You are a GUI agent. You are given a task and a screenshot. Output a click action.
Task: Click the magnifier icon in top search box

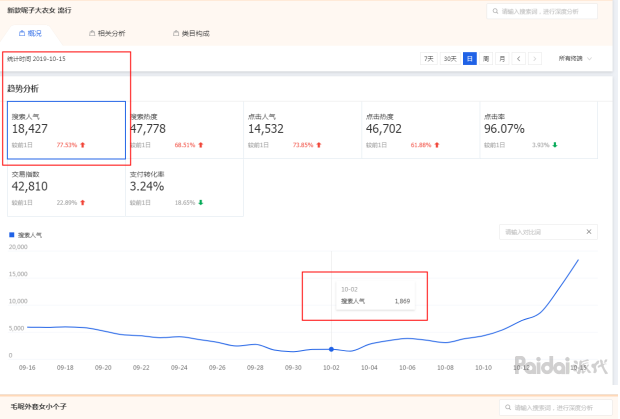pyautogui.click(x=495, y=11)
